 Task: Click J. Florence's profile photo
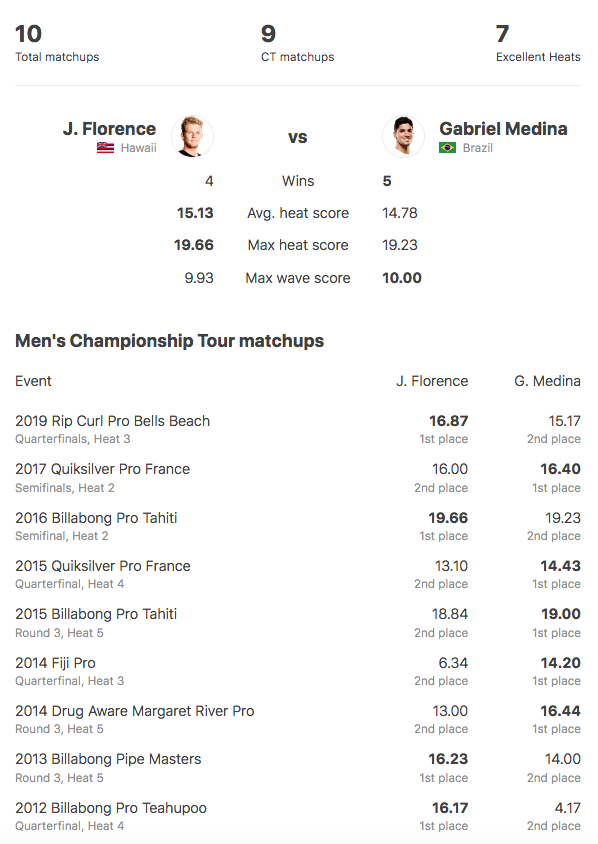[192, 137]
